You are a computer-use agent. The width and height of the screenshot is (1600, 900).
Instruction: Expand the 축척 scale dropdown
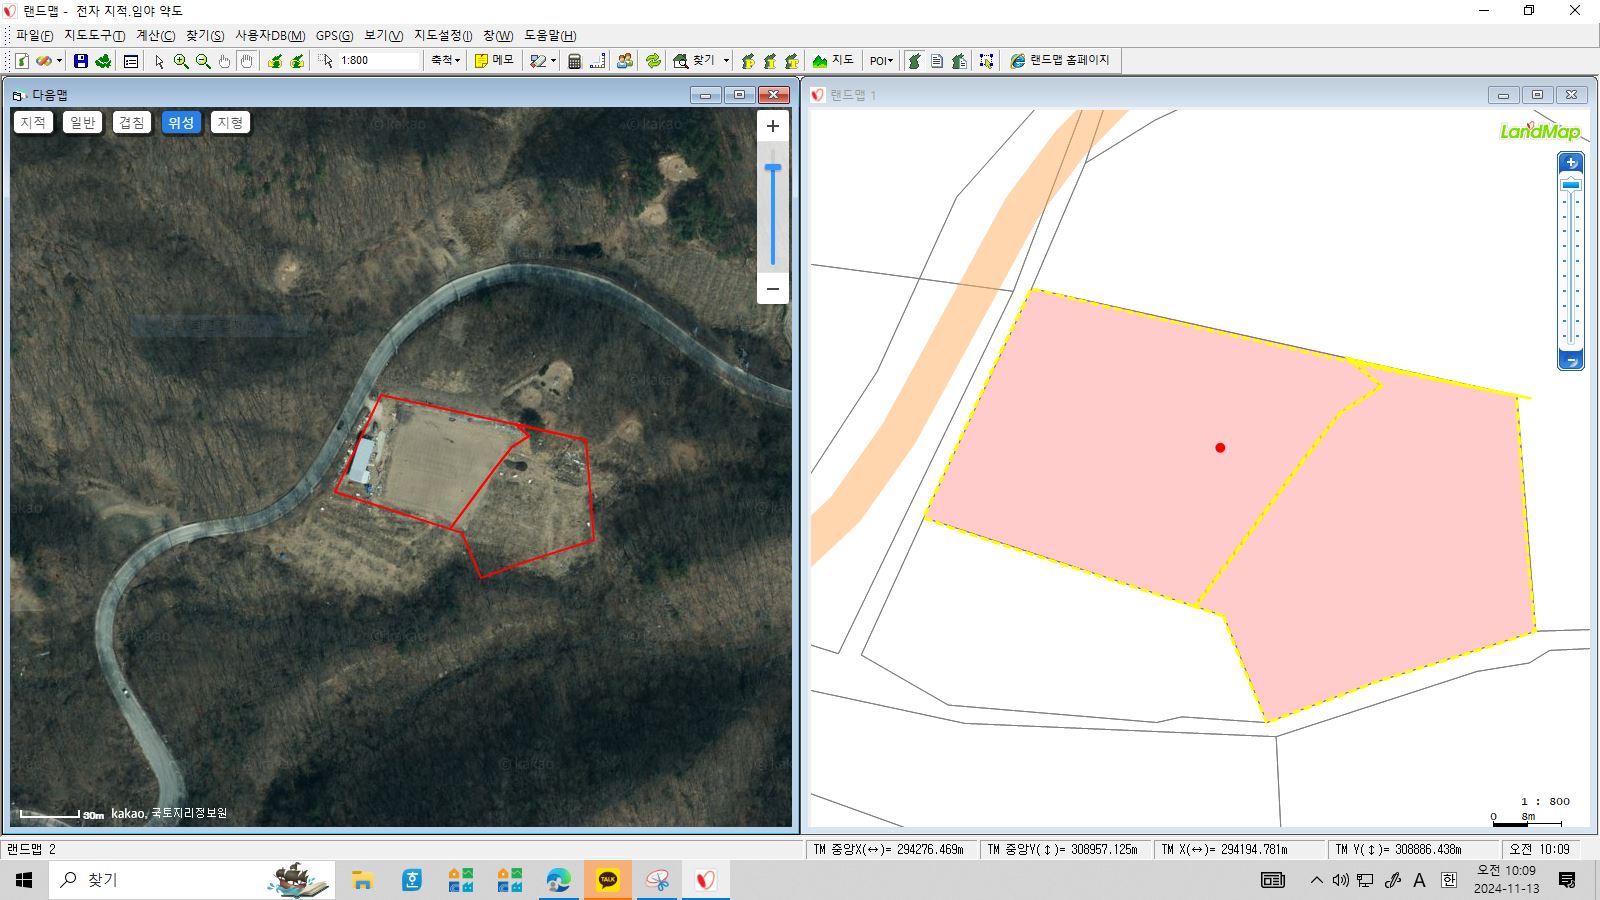pyautogui.click(x=446, y=60)
